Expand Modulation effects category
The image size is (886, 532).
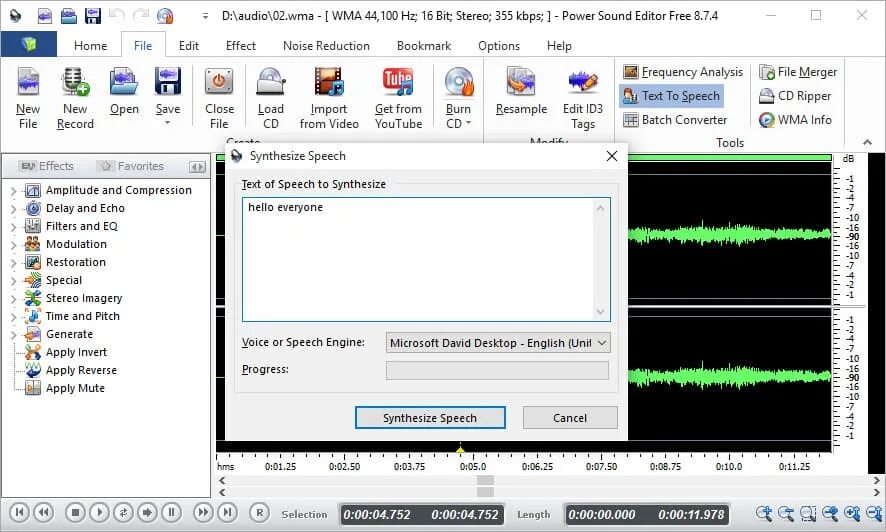(14, 245)
